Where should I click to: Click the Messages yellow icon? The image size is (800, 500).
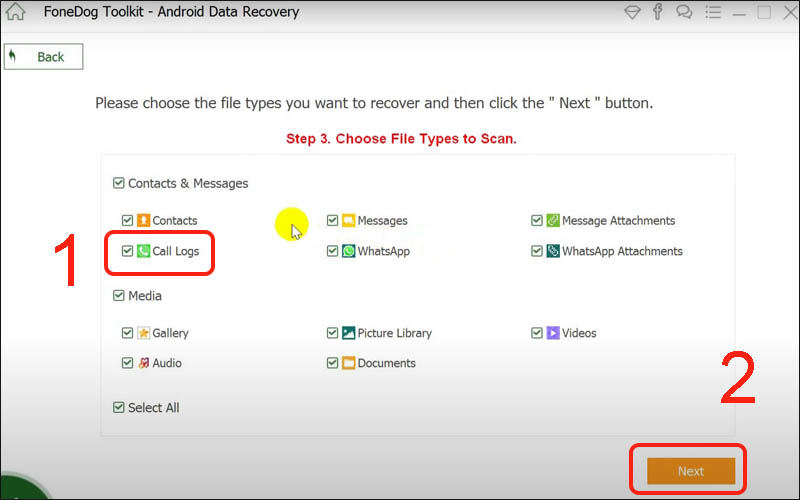click(348, 220)
